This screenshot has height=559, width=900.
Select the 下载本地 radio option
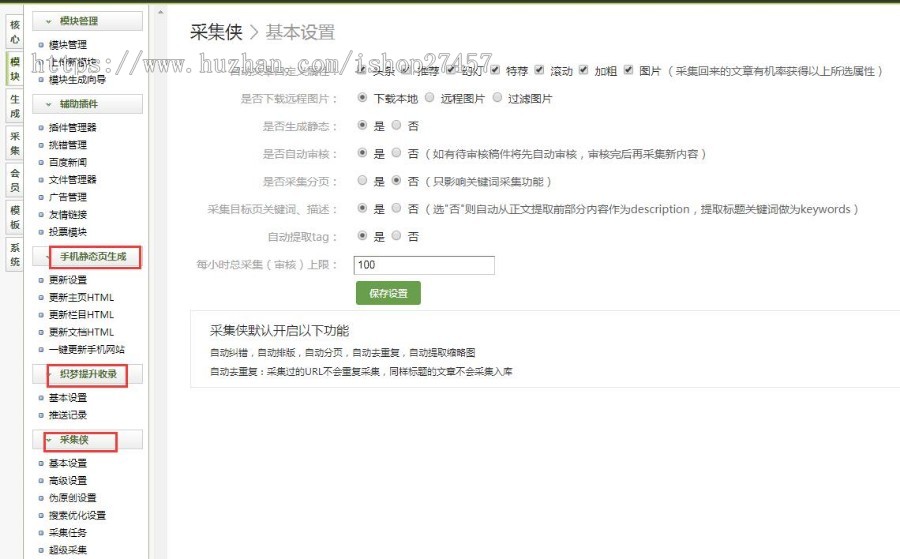click(x=362, y=98)
